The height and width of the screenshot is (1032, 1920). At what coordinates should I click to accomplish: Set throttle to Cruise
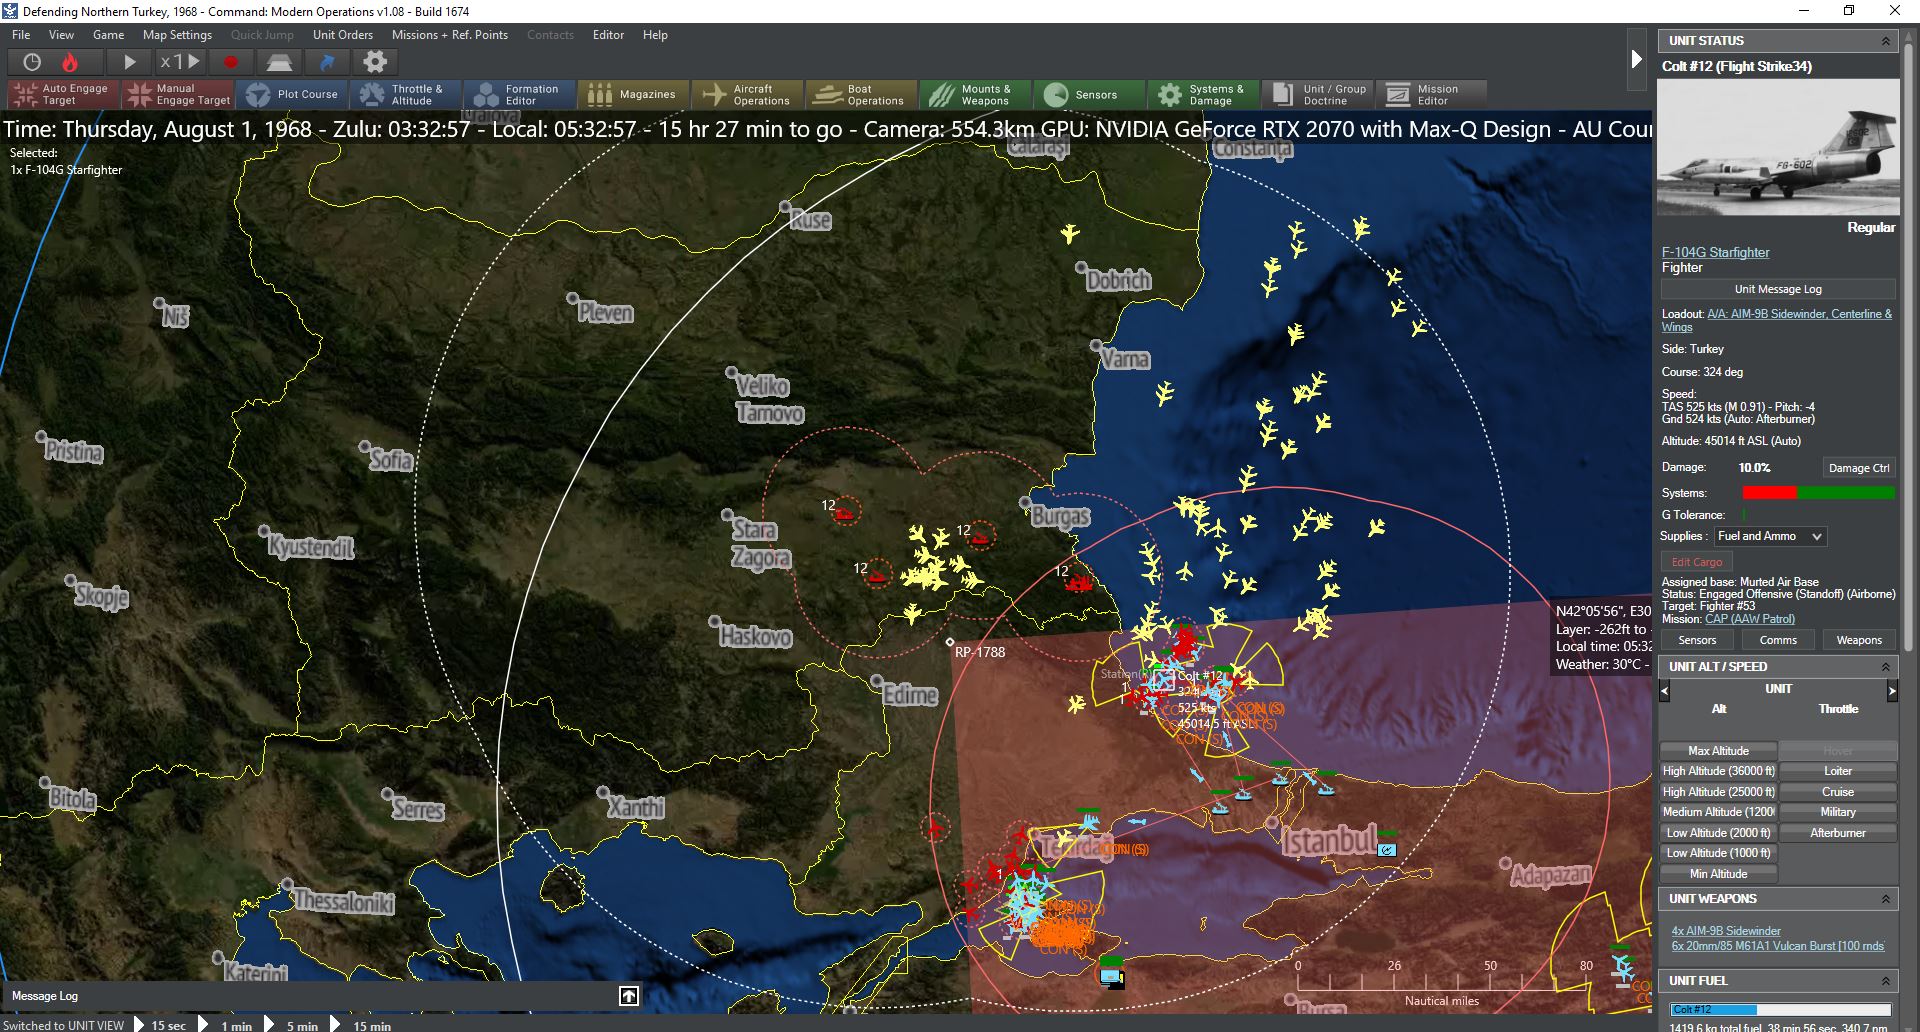(x=1838, y=792)
